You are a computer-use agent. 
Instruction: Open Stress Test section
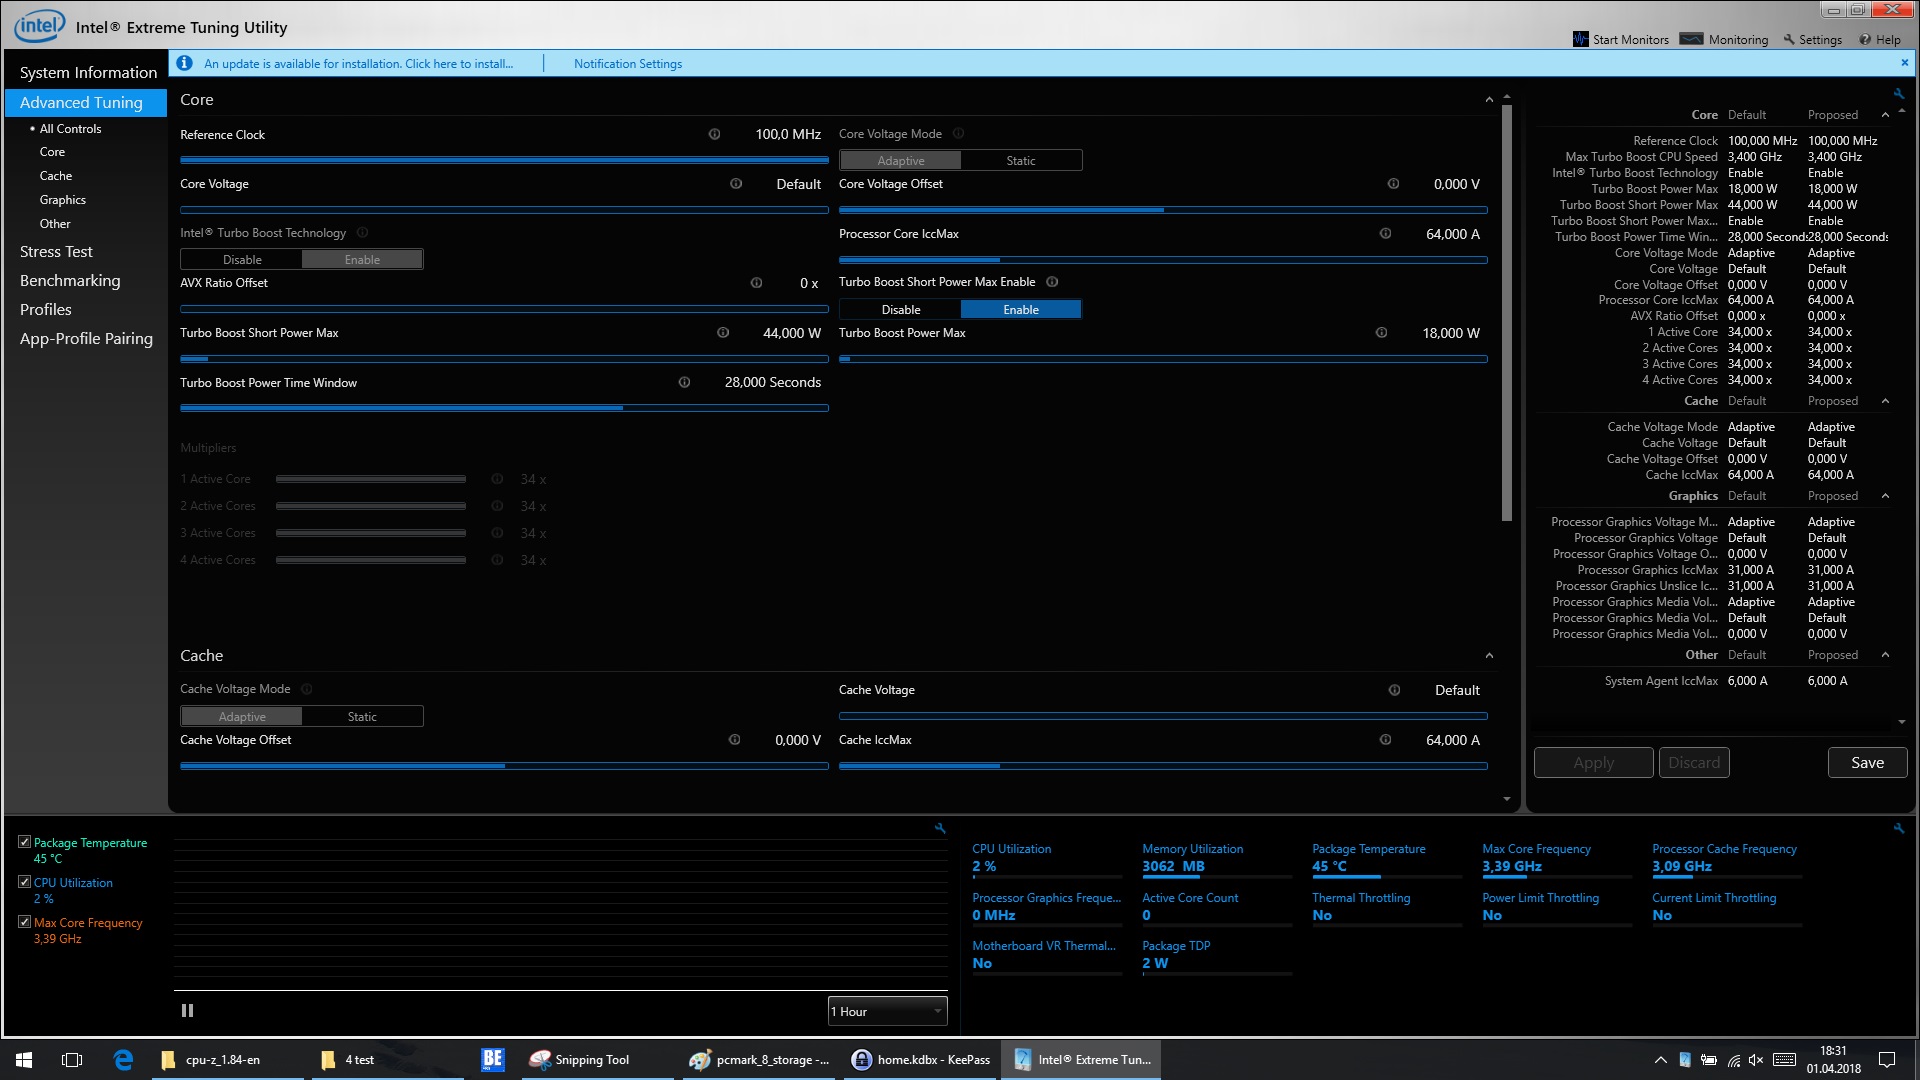(56, 252)
